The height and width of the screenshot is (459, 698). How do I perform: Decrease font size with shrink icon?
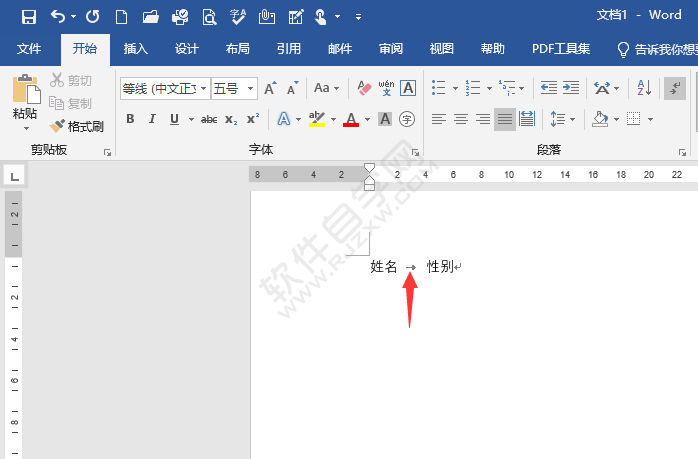292,89
